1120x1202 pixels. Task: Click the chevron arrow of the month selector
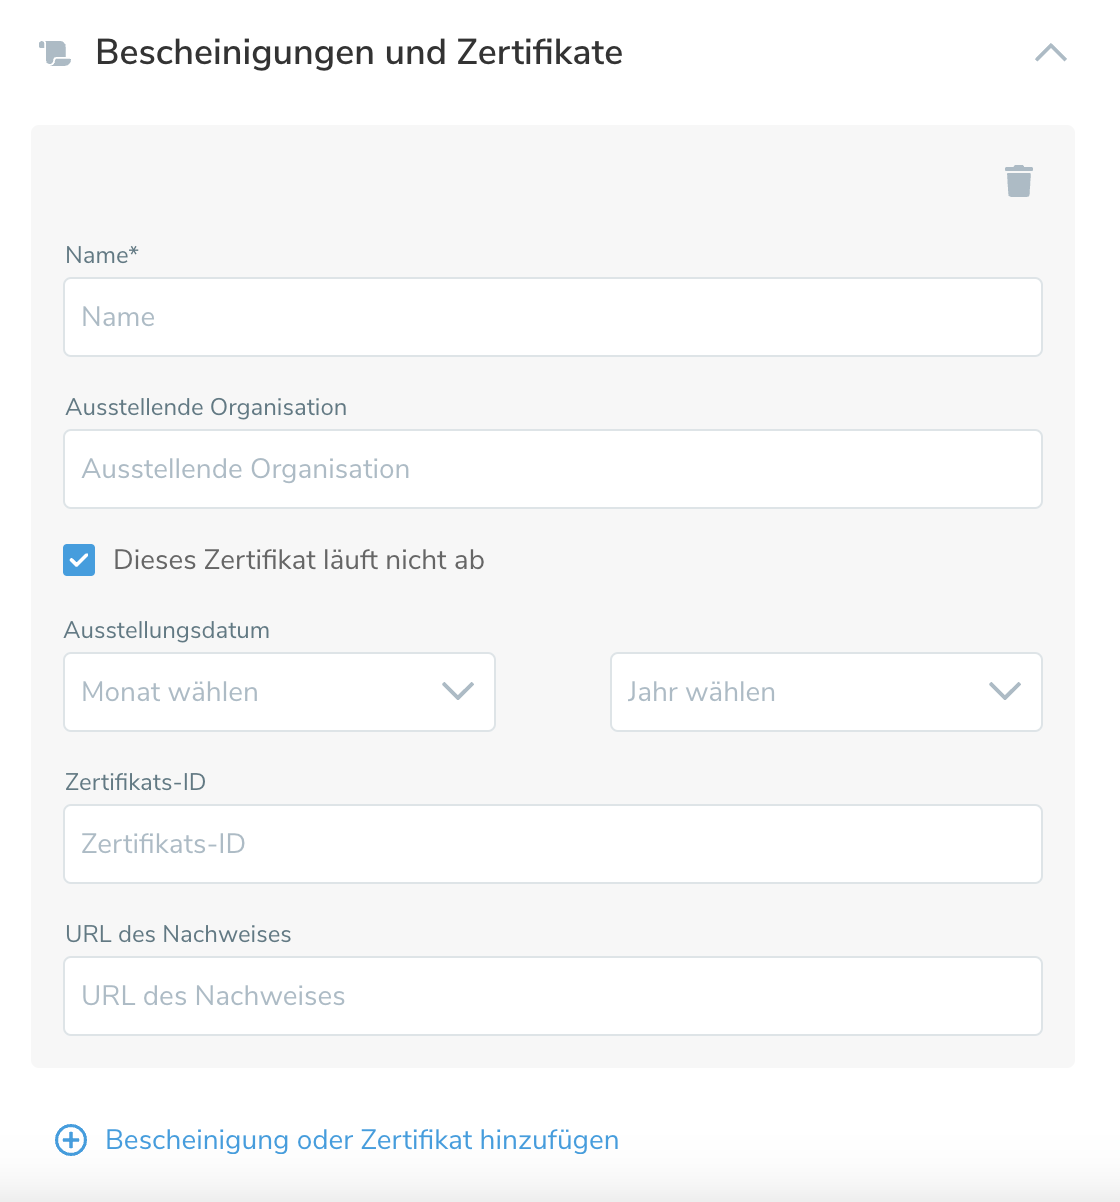coord(458,692)
